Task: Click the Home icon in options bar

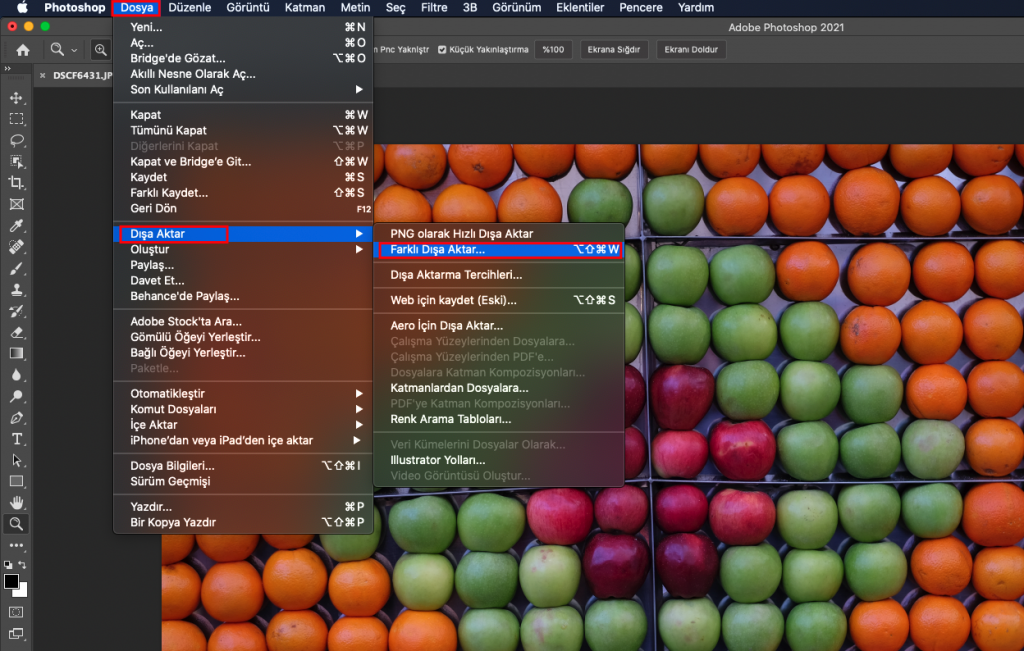Action: tap(23, 50)
